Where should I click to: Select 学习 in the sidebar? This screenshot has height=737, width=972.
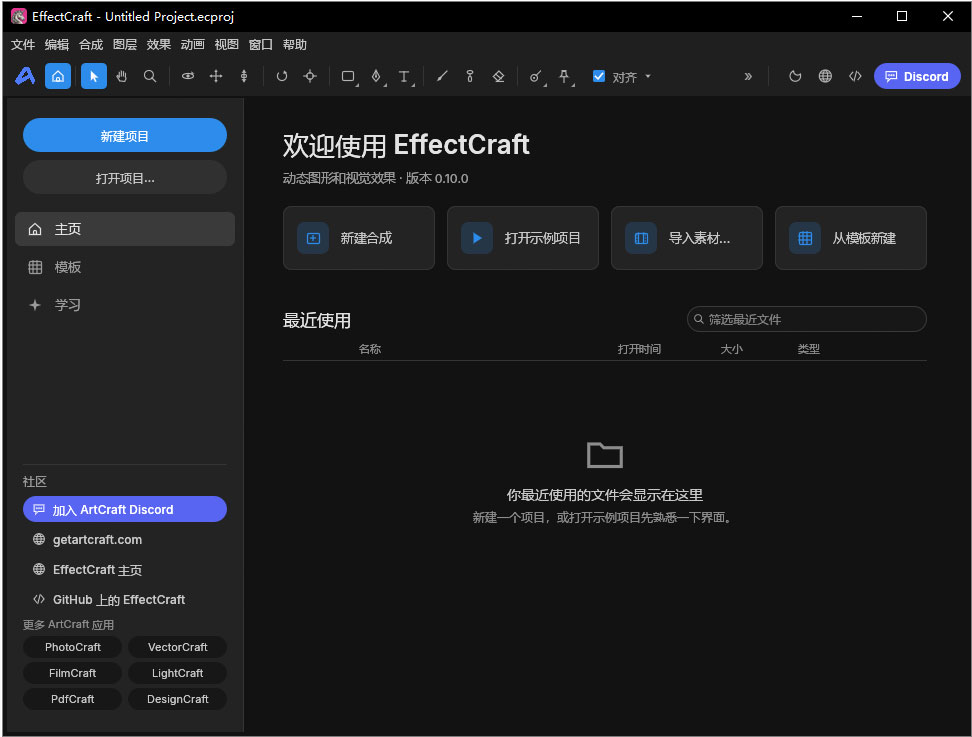click(125, 305)
